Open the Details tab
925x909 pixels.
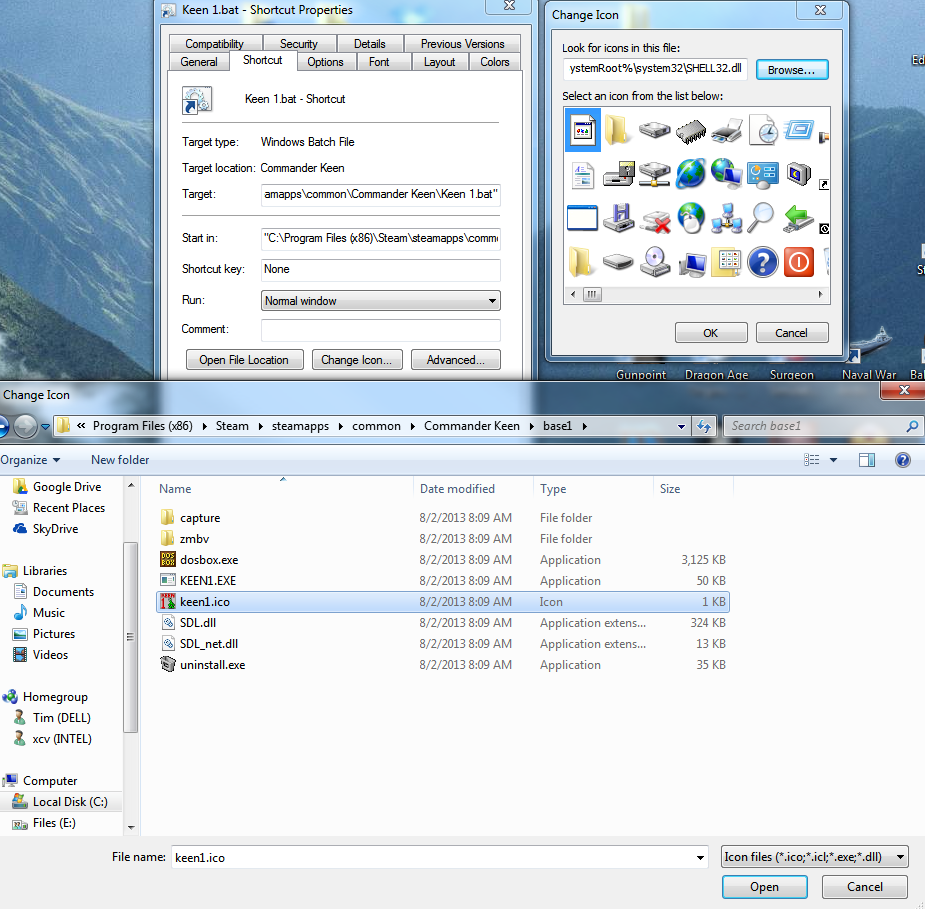369,44
